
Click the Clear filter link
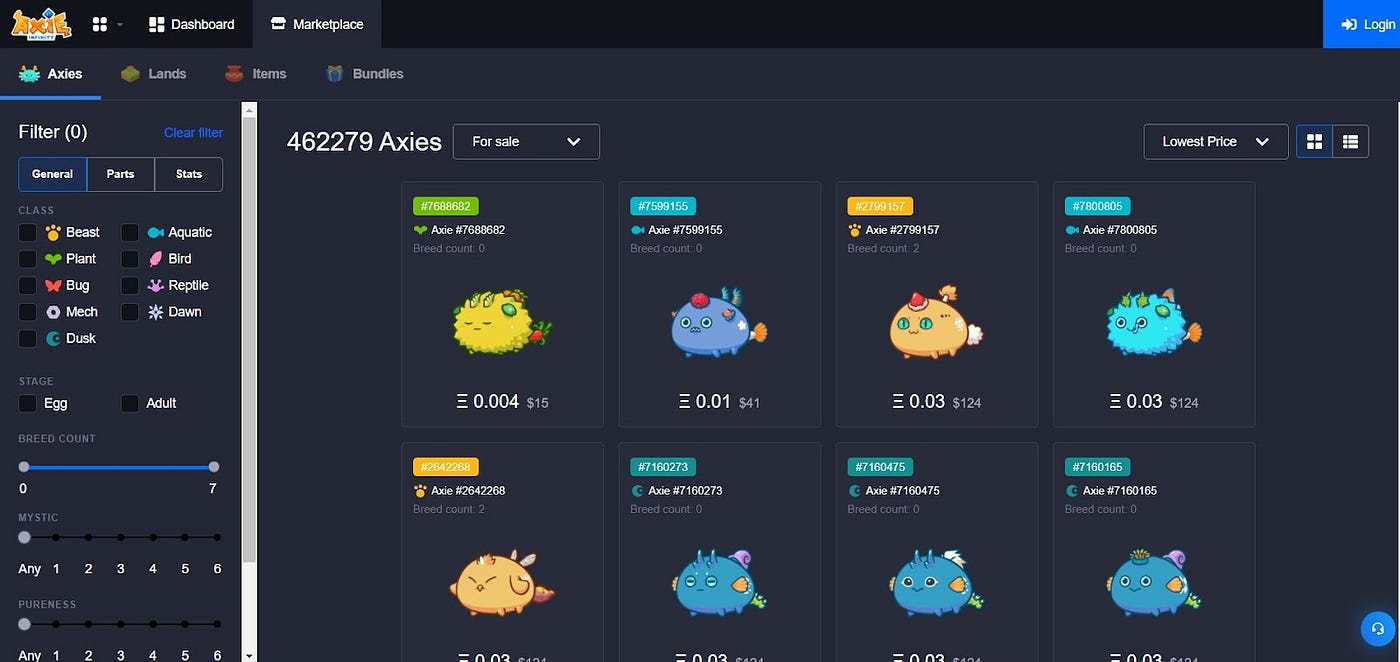tap(193, 132)
